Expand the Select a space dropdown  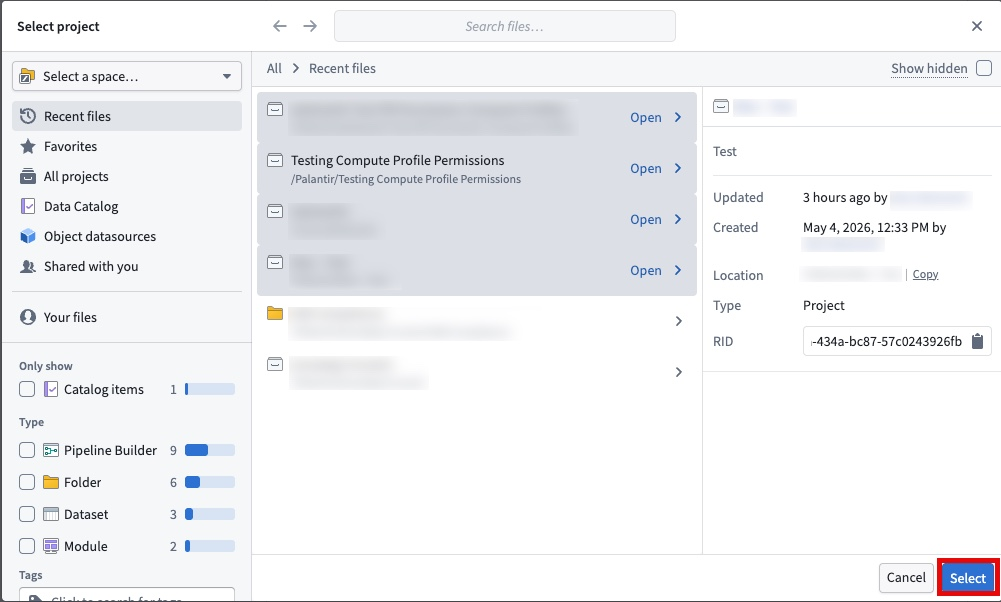[x=127, y=76]
